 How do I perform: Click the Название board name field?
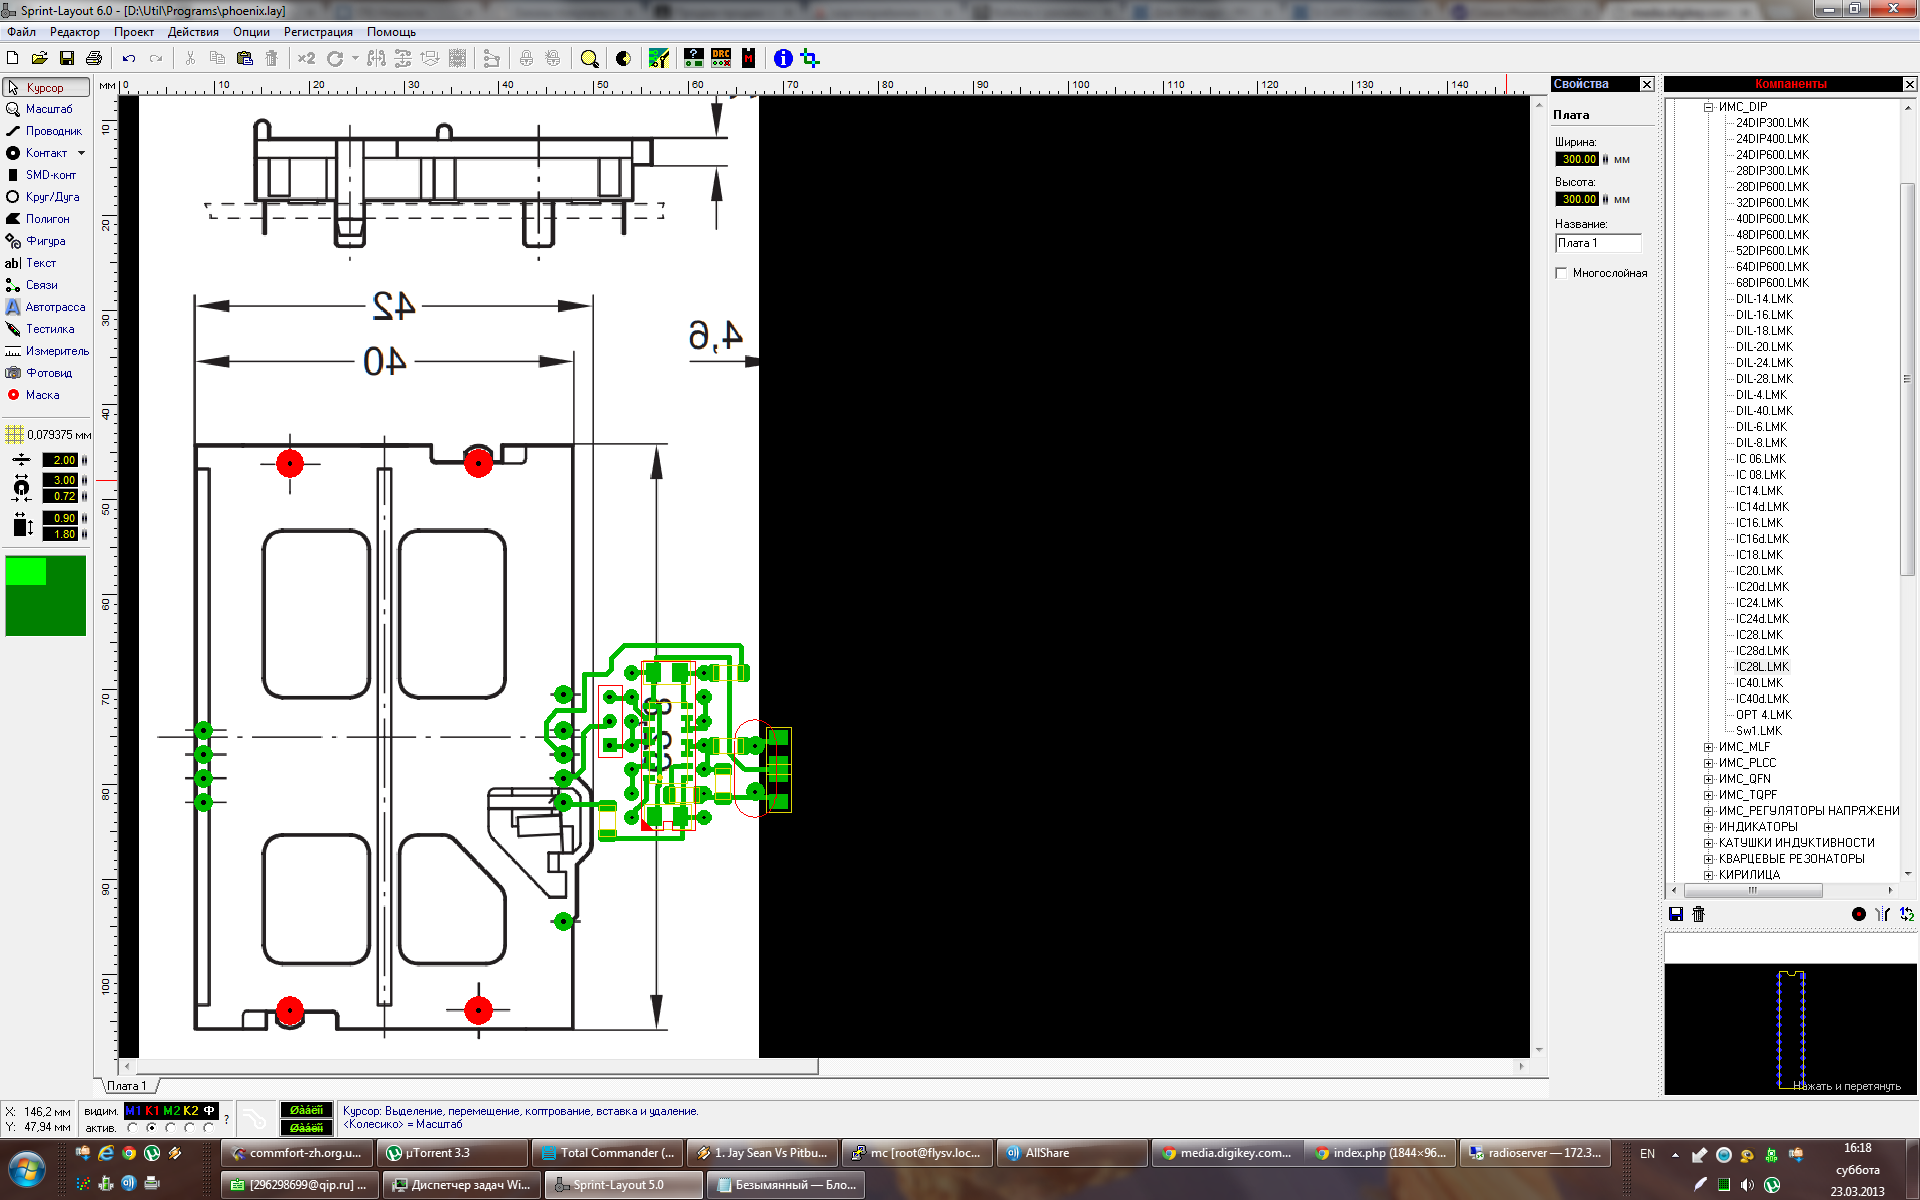(1597, 243)
